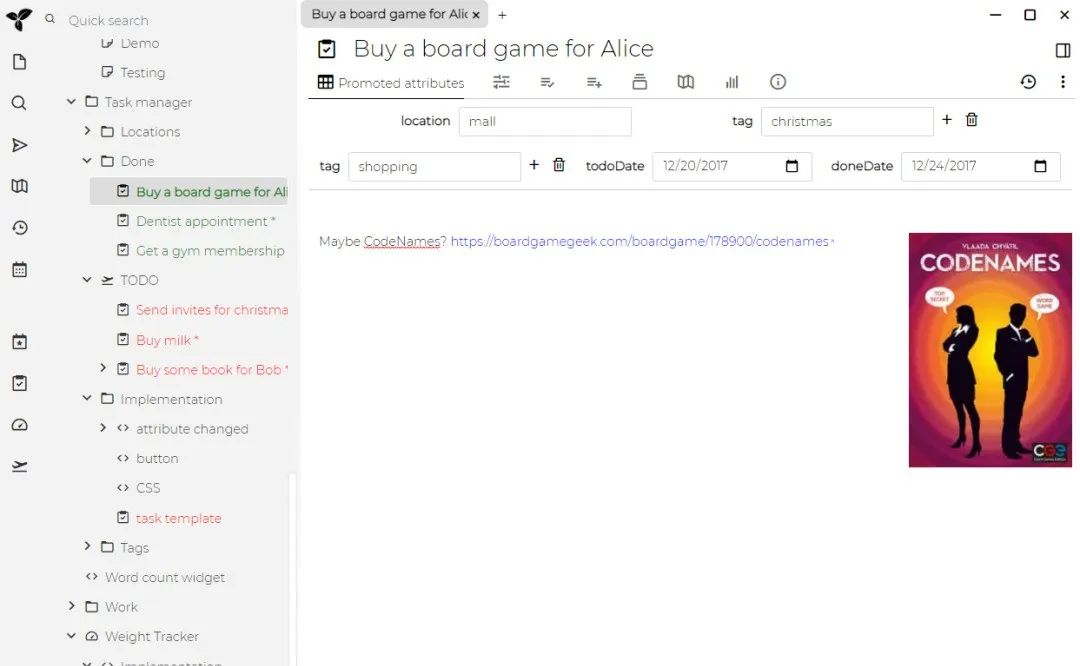Screen dimensions: 1080x666
Task: Open the add-list ribbon icon
Action: 594,82
